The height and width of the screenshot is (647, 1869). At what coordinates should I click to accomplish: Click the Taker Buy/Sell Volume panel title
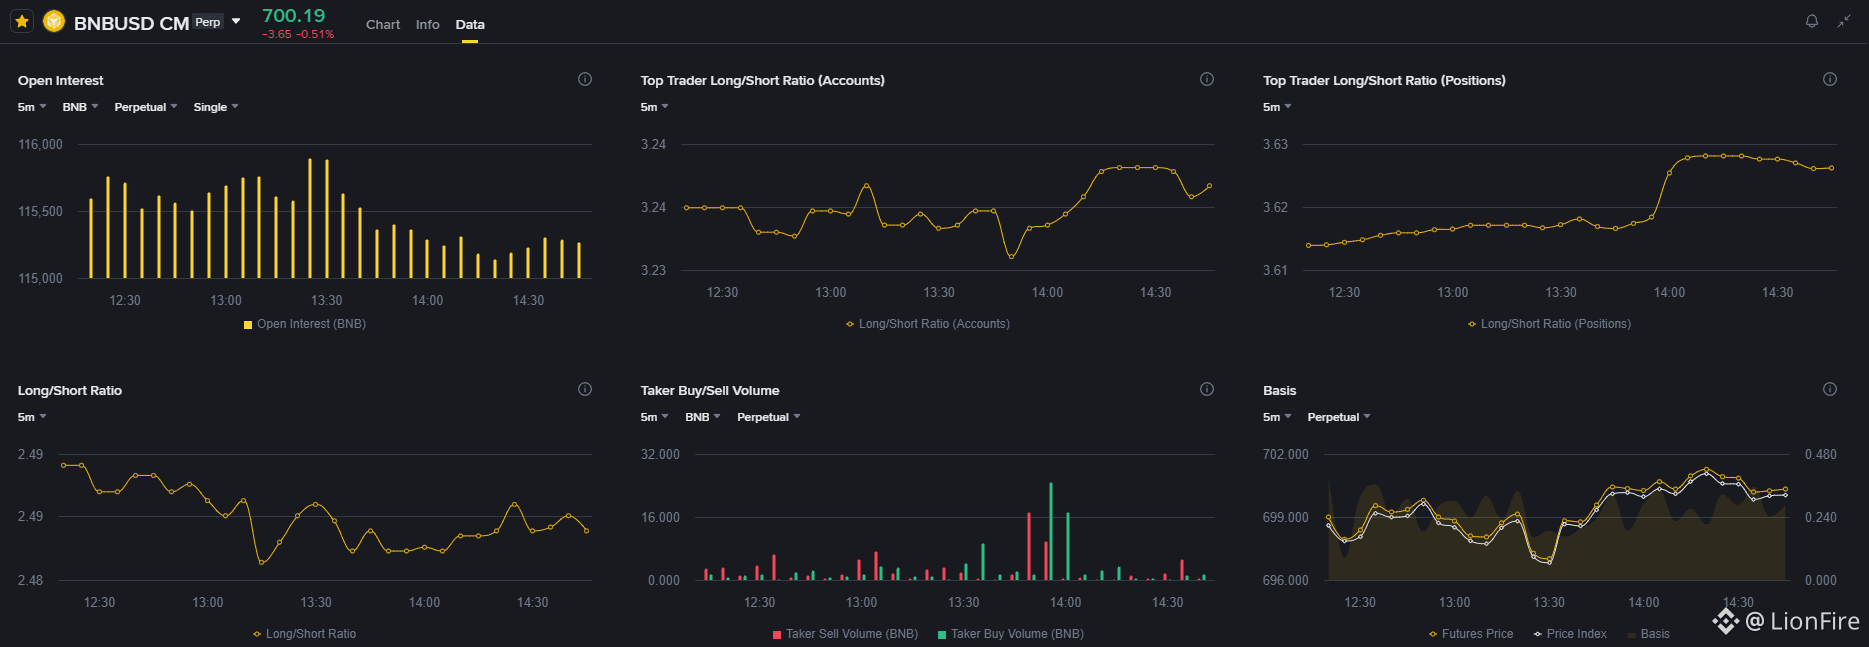click(710, 390)
